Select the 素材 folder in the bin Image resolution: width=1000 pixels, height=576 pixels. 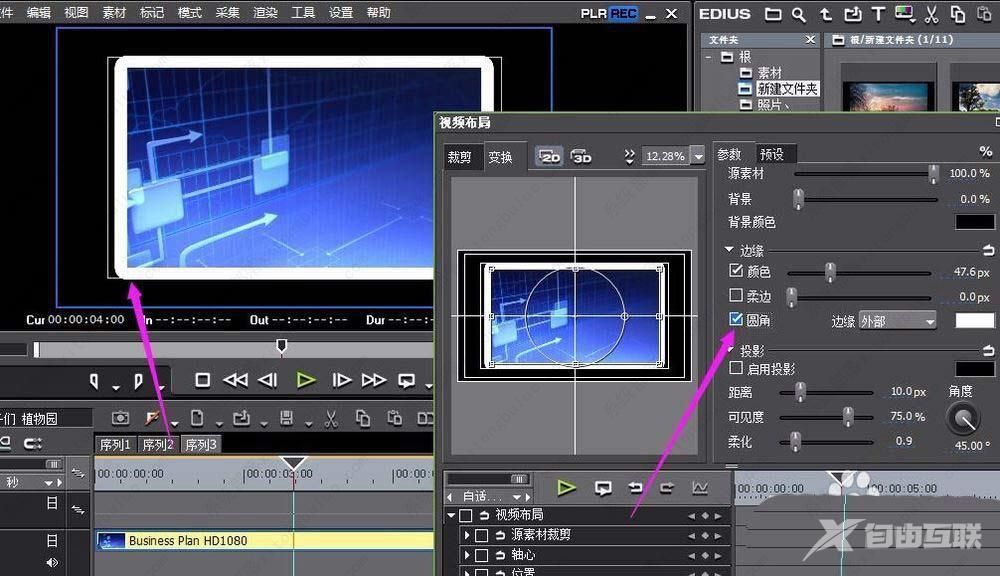pyautogui.click(x=769, y=73)
